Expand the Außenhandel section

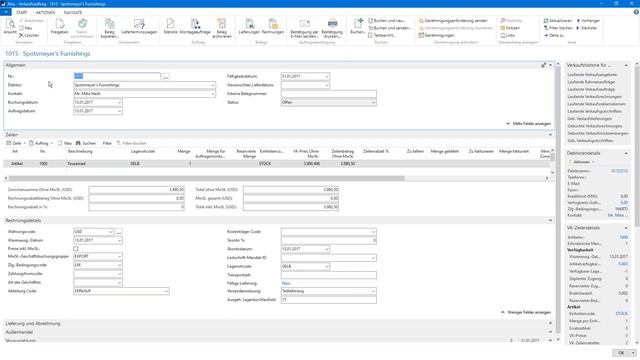[x=278, y=332]
